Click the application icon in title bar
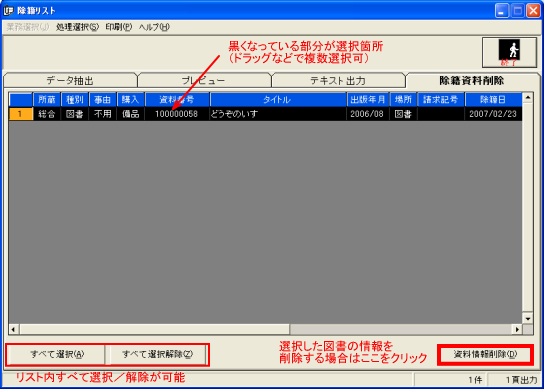The image size is (544, 389). click(x=8, y=11)
